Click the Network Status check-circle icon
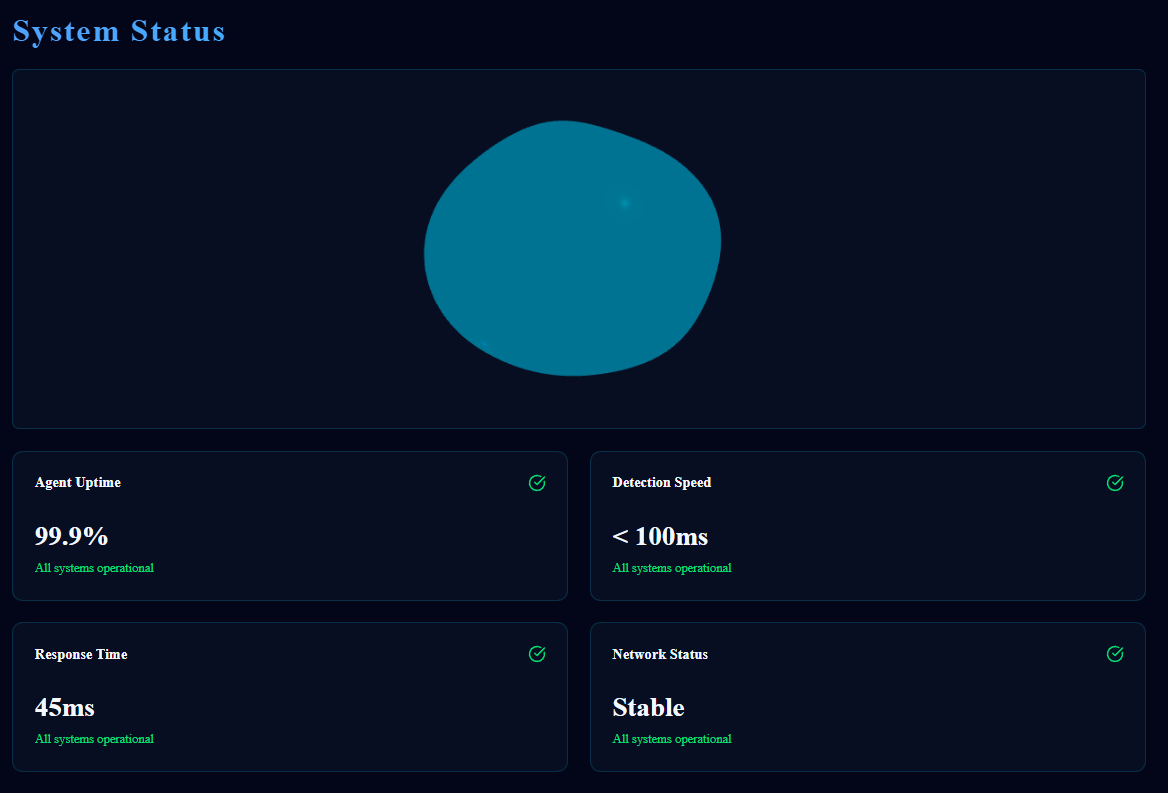The image size is (1168, 793). click(x=1115, y=654)
